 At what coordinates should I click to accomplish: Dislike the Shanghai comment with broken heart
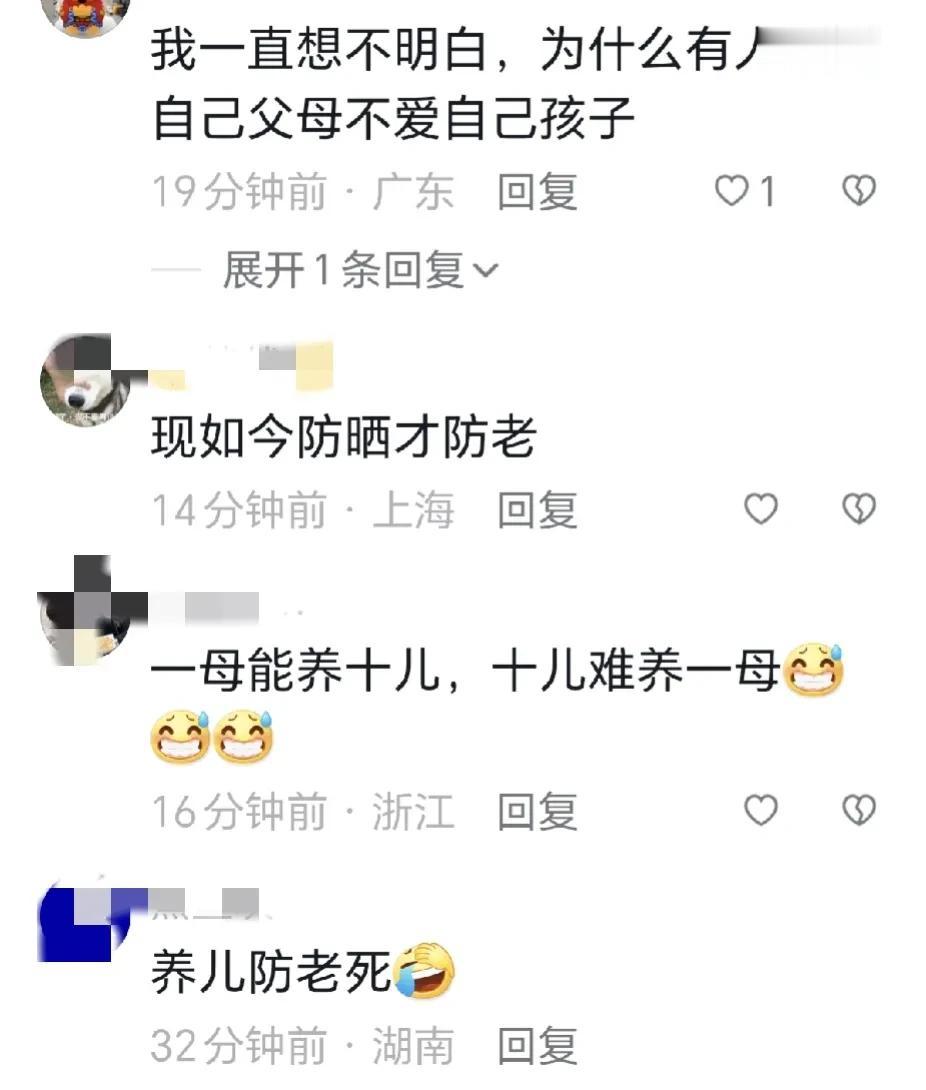tap(859, 509)
